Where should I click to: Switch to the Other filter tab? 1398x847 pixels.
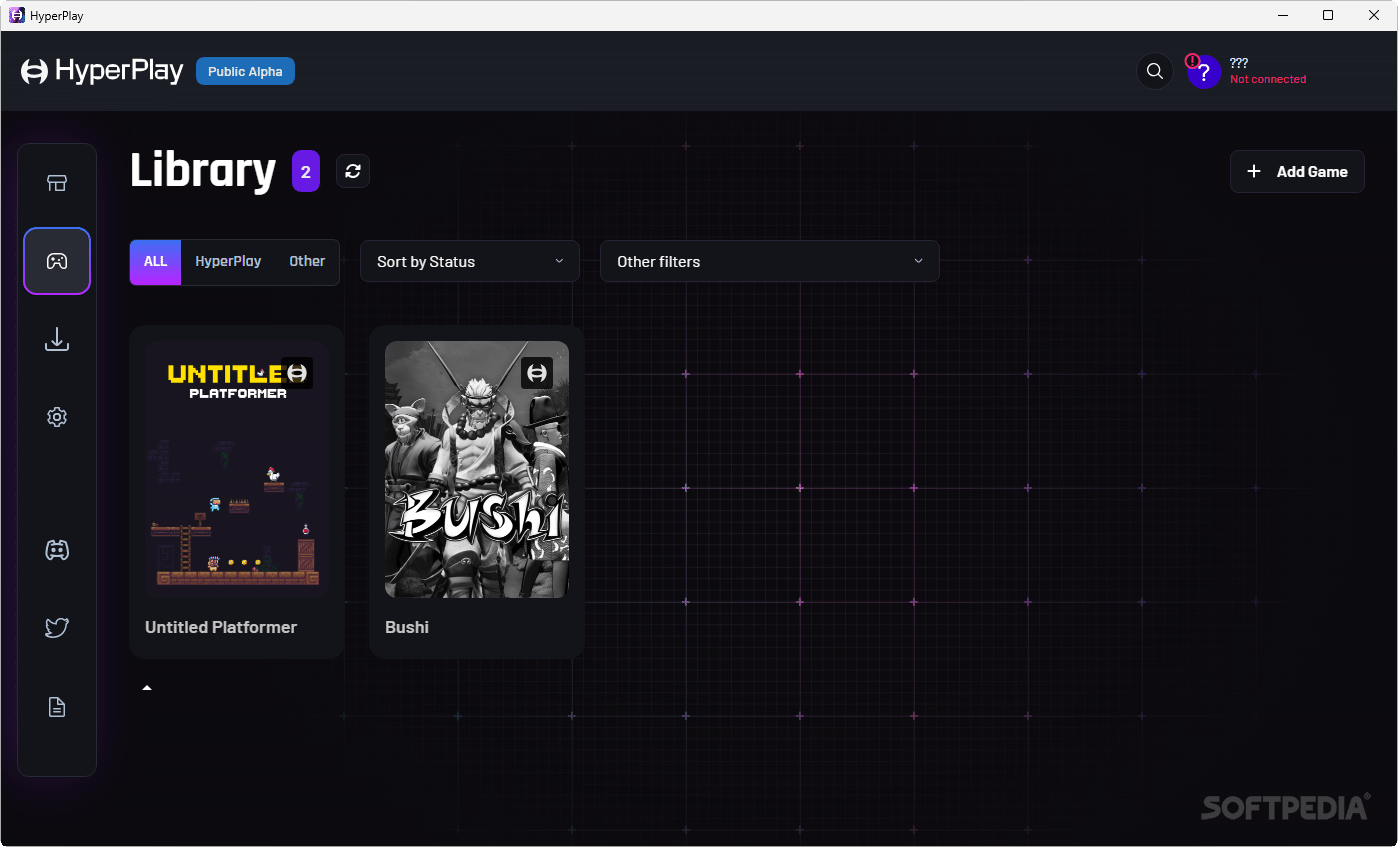coord(307,262)
